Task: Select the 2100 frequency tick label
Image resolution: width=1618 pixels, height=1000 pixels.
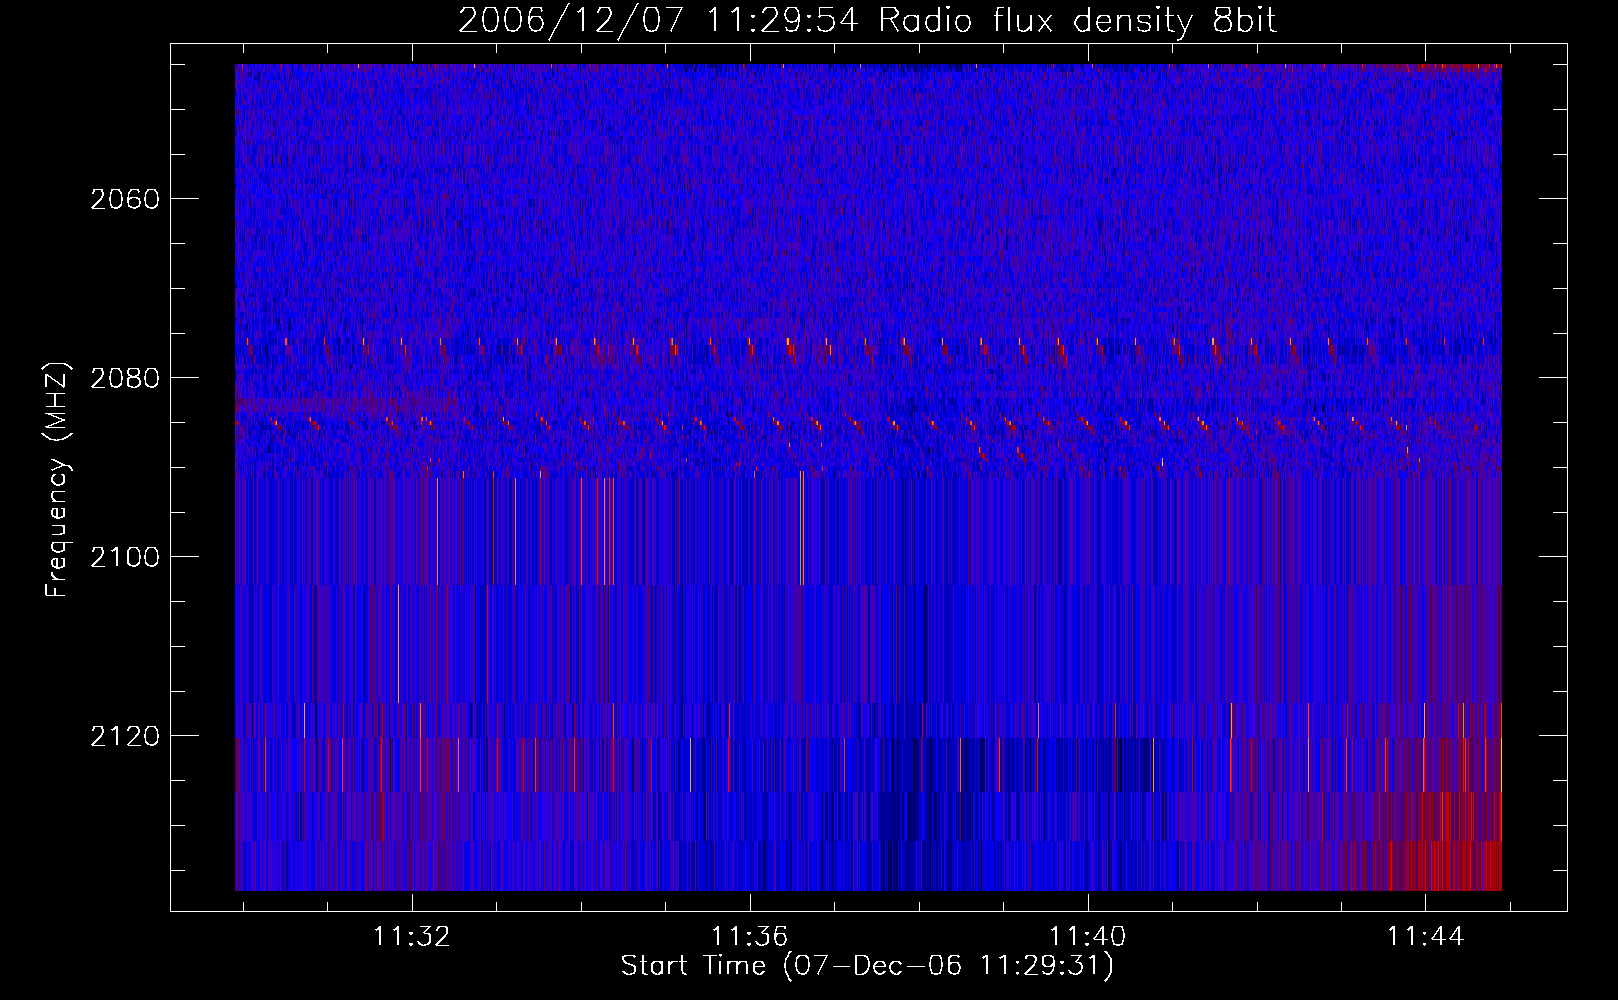Action: point(125,557)
